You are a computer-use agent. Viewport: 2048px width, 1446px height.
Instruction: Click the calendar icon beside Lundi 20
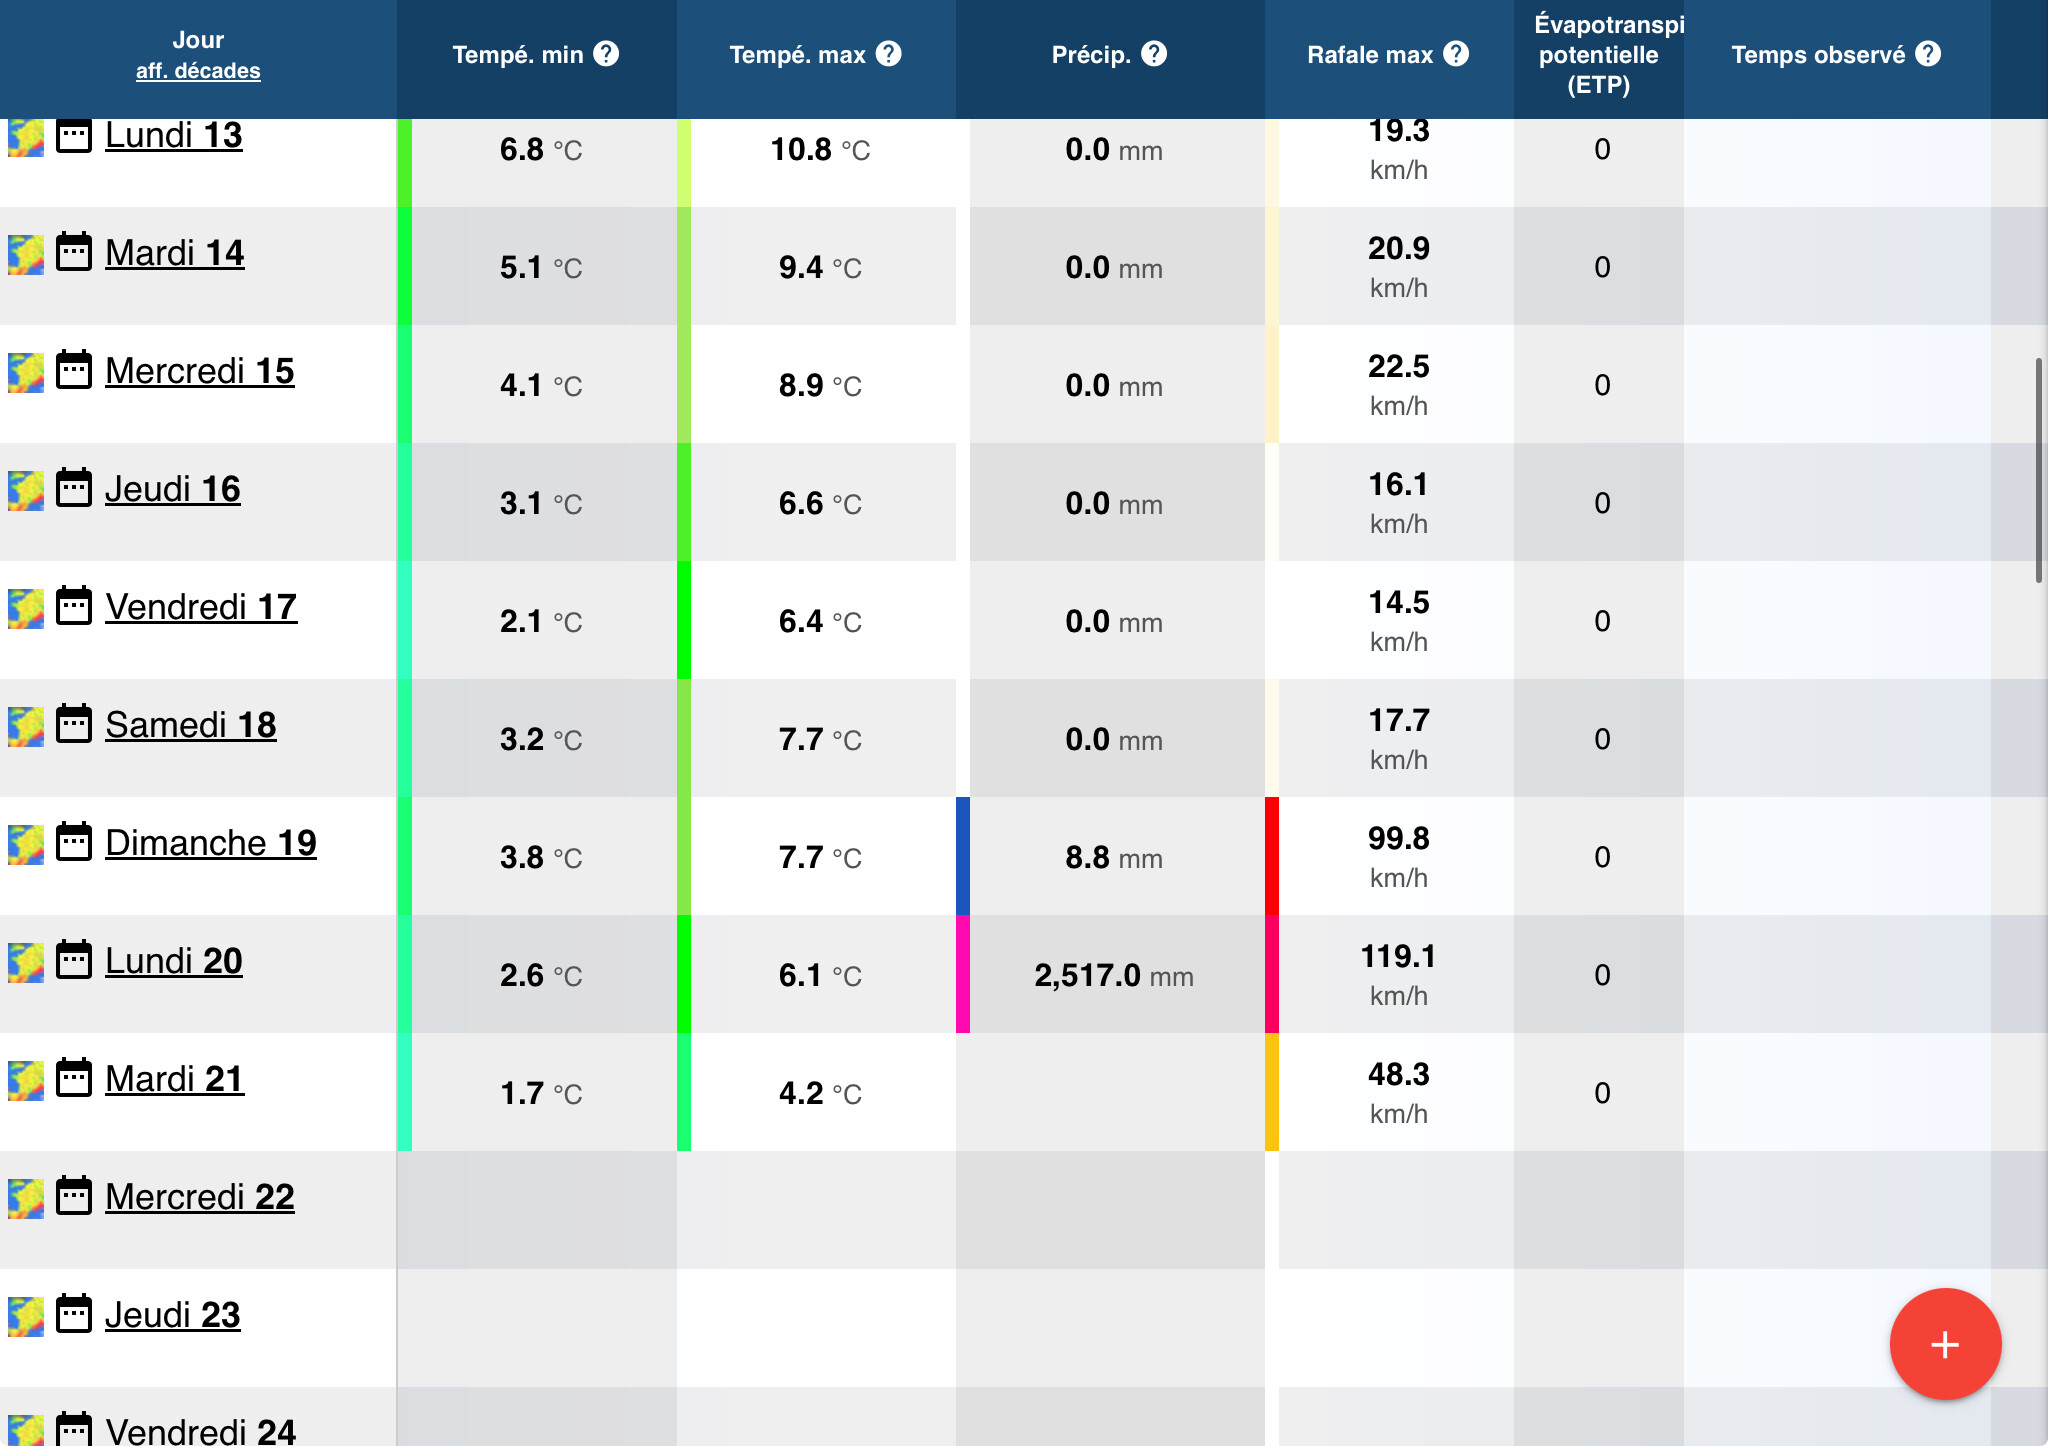pyautogui.click(x=74, y=961)
